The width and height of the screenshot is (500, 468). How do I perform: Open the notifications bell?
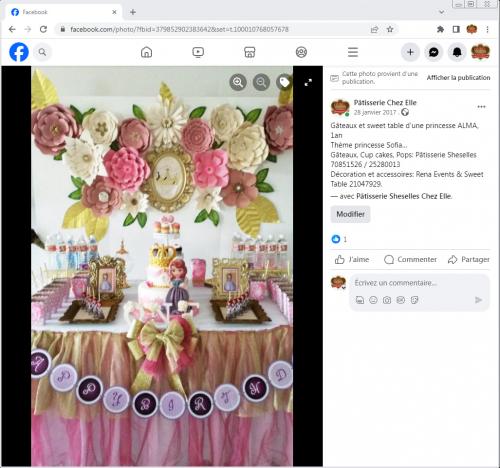click(457, 52)
